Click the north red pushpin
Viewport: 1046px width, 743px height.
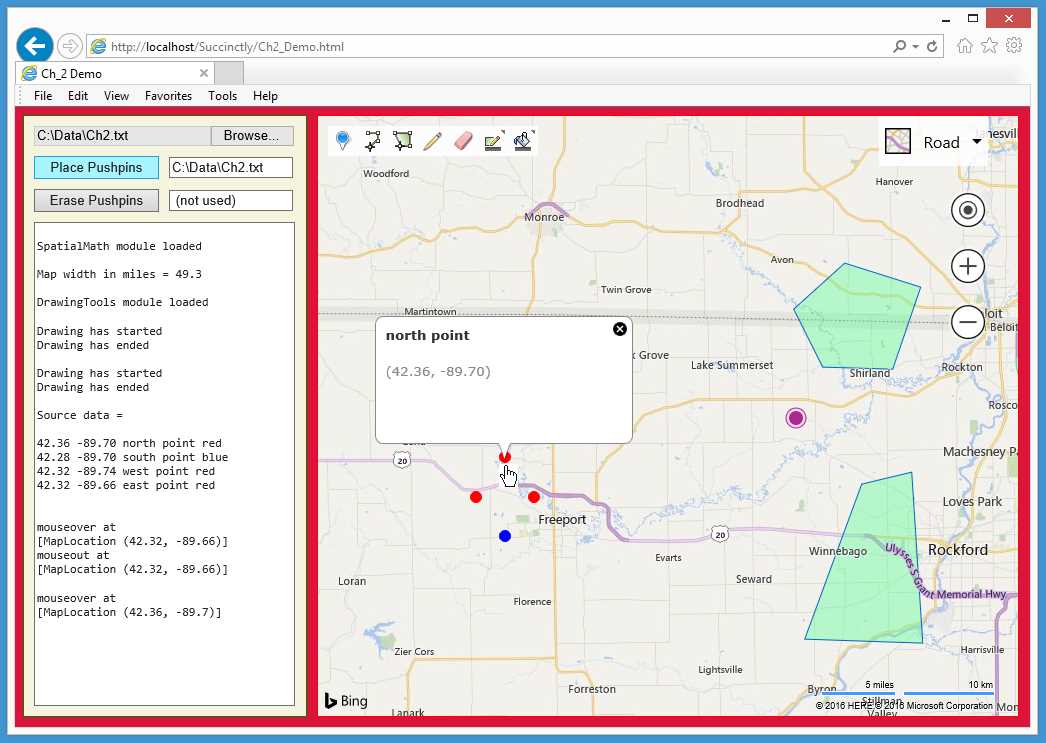click(x=504, y=457)
